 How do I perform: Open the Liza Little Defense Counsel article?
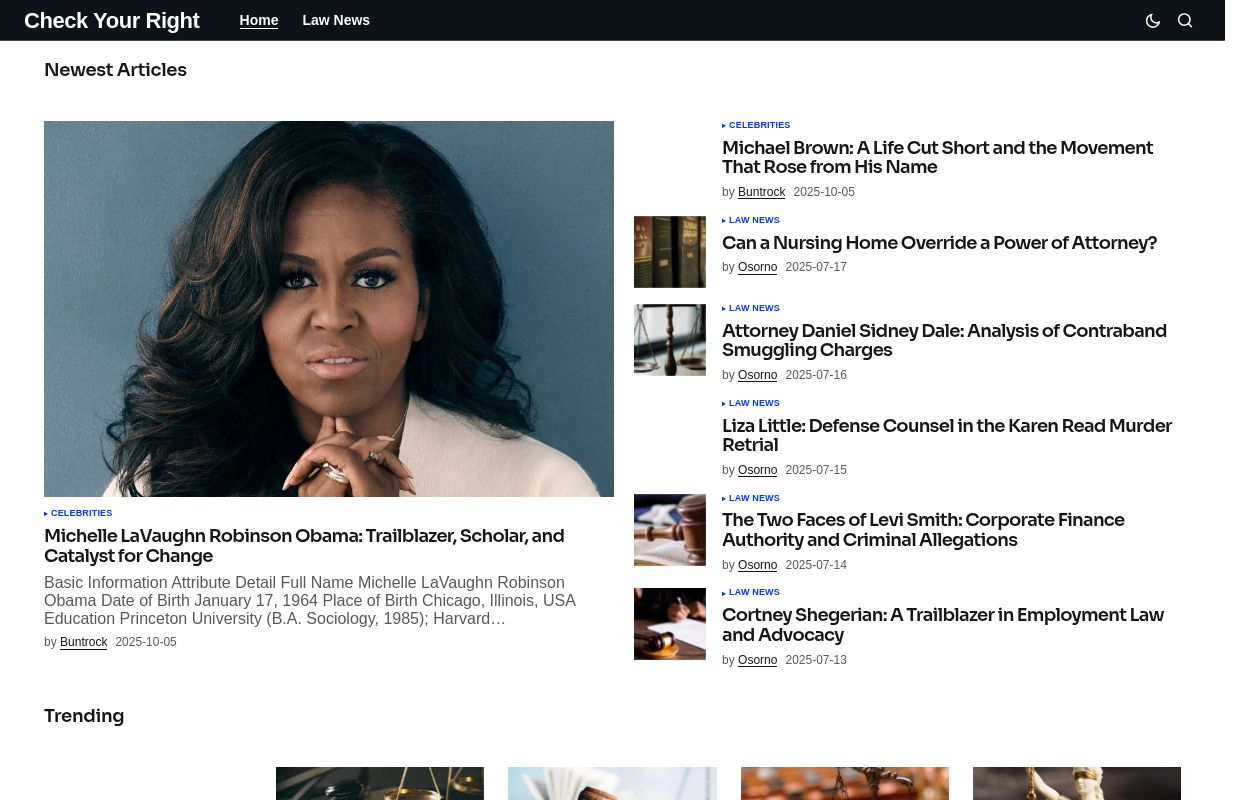[x=946, y=436]
